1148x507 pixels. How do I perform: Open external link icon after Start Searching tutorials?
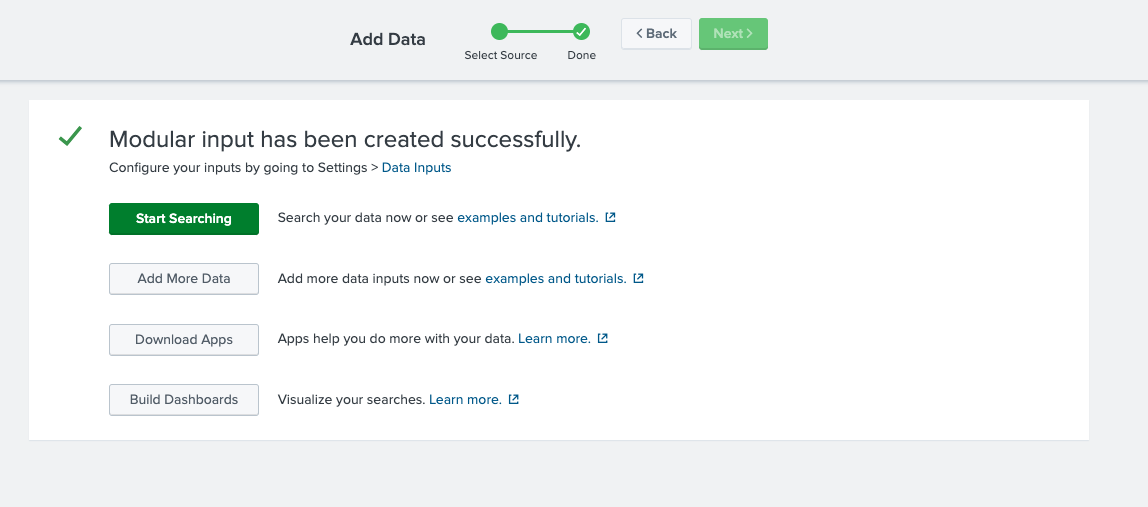[x=611, y=218]
